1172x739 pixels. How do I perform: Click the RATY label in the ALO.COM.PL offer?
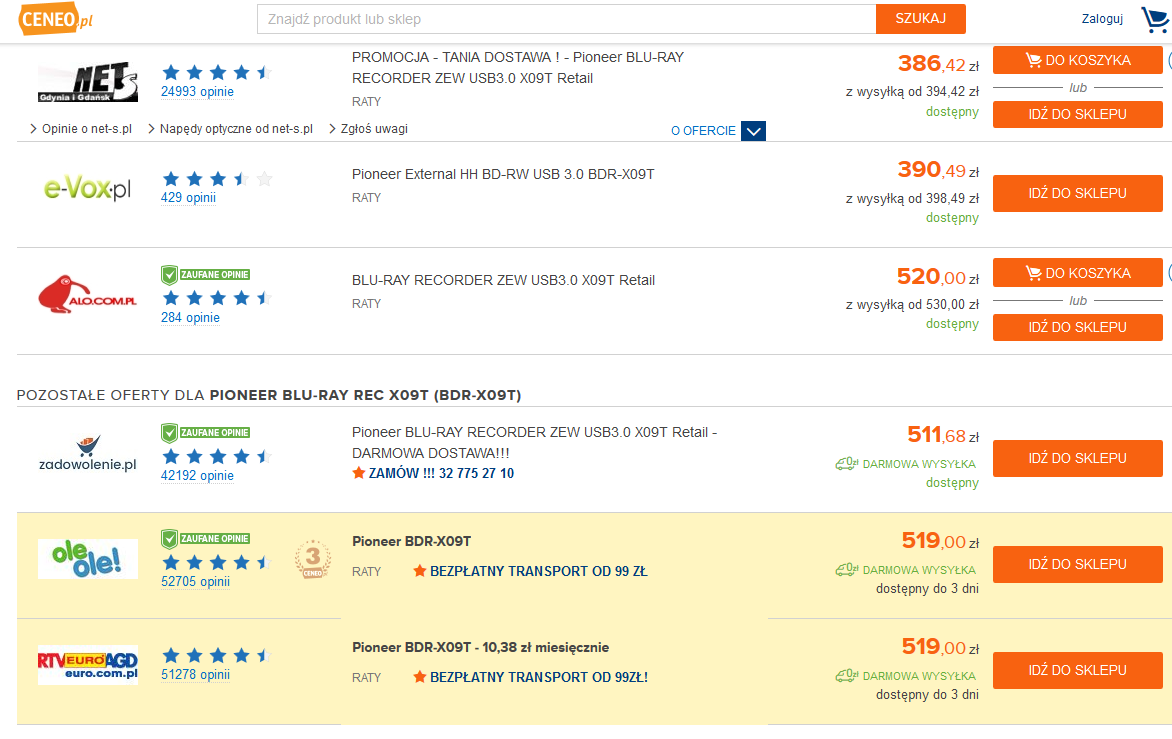coord(366,304)
